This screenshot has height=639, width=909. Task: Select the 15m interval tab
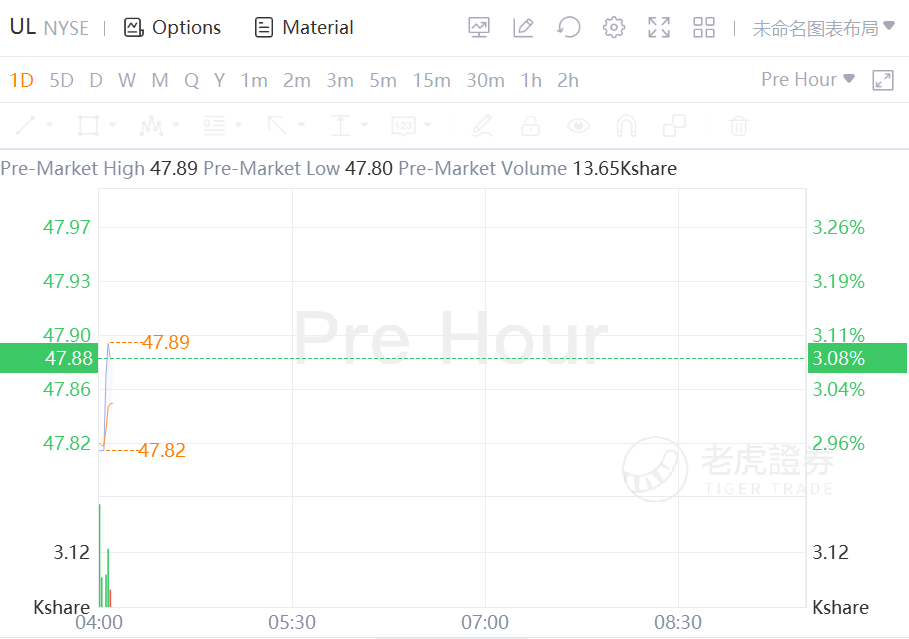pos(431,80)
